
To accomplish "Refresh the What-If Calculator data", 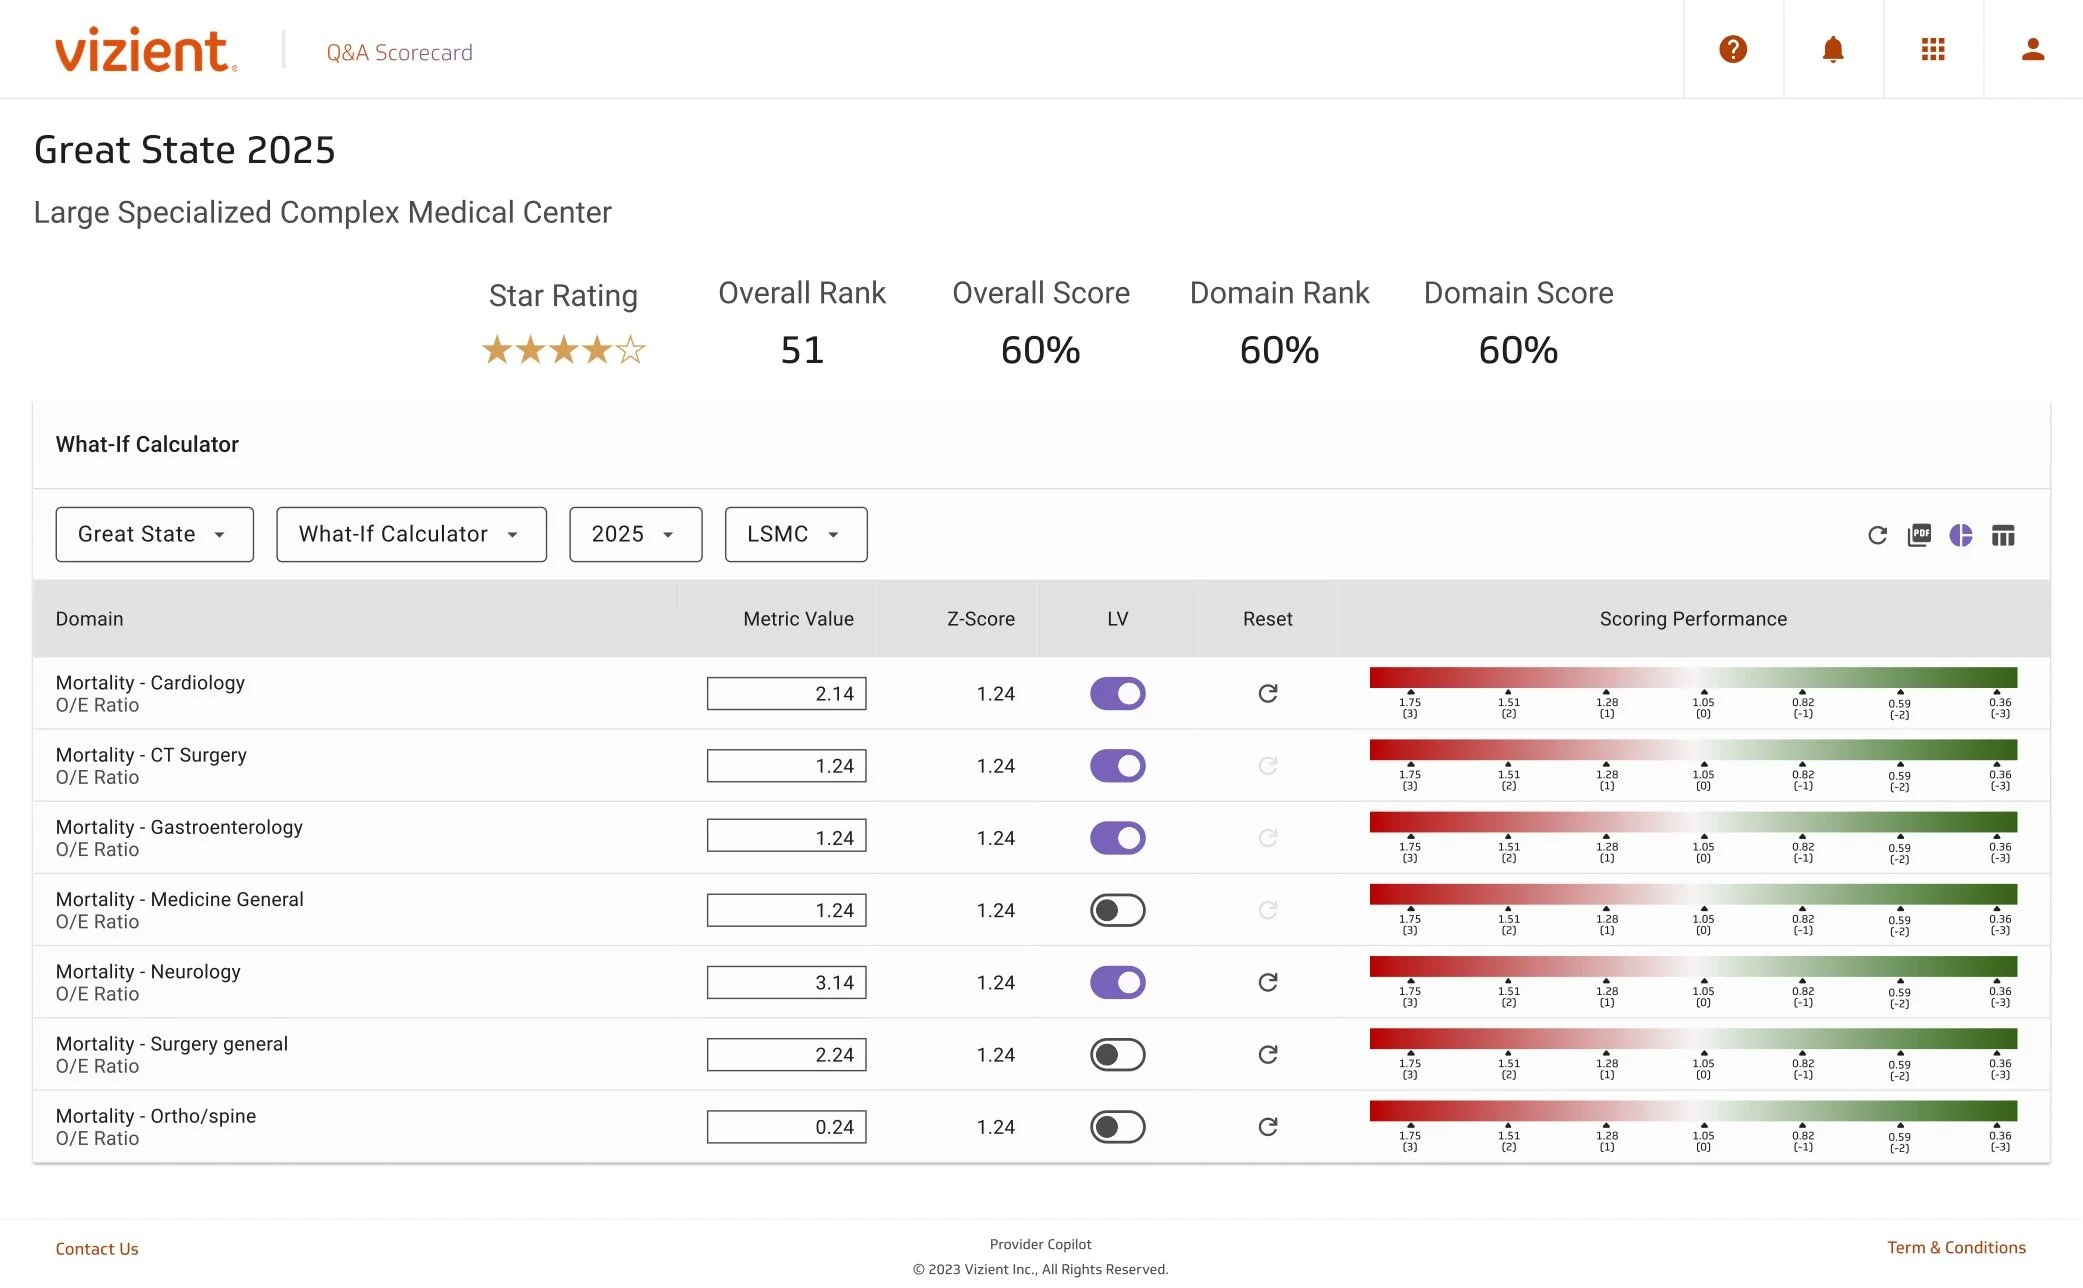I will 1877,535.
